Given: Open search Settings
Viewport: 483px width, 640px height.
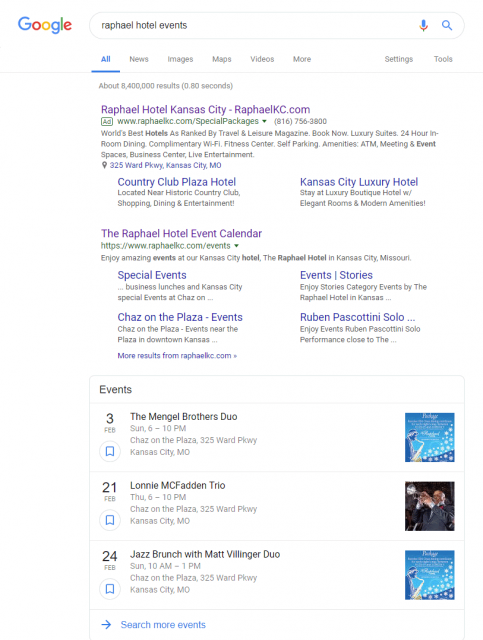Looking at the screenshot, I should 398,59.
